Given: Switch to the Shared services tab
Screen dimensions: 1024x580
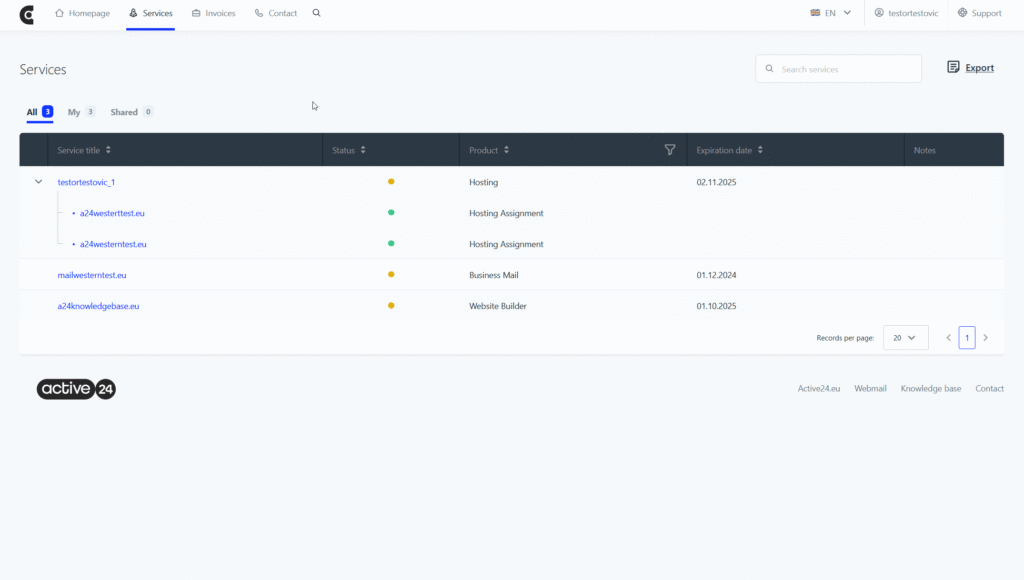Looking at the screenshot, I should (131, 112).
